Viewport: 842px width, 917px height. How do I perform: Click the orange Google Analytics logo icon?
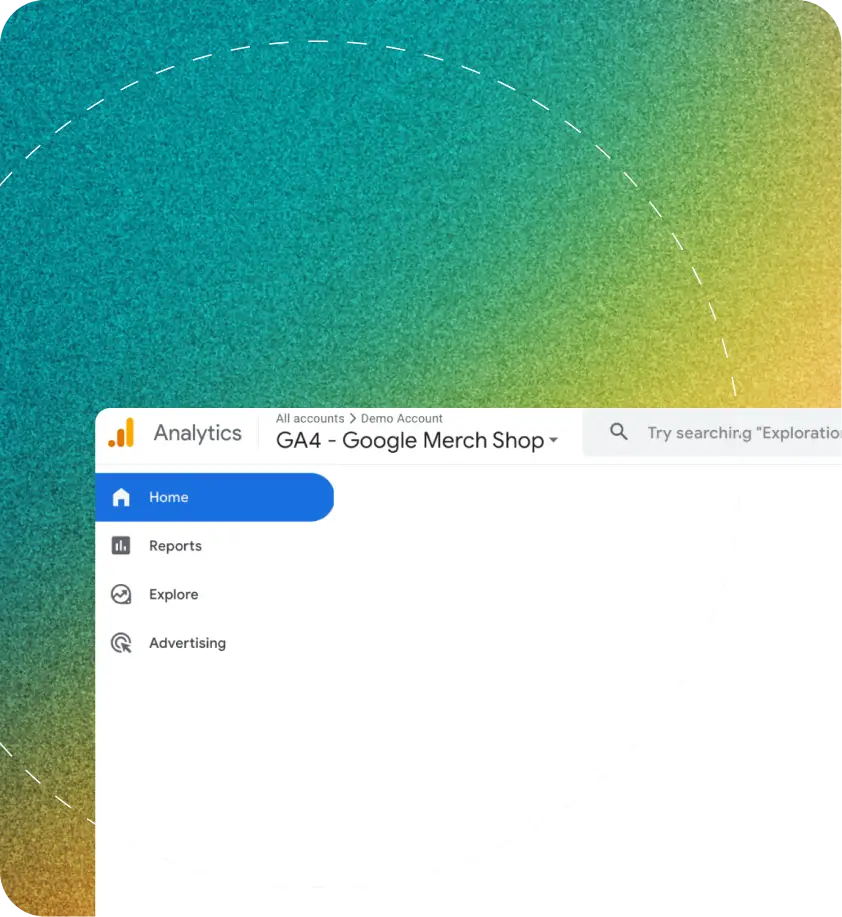[121, 433]
